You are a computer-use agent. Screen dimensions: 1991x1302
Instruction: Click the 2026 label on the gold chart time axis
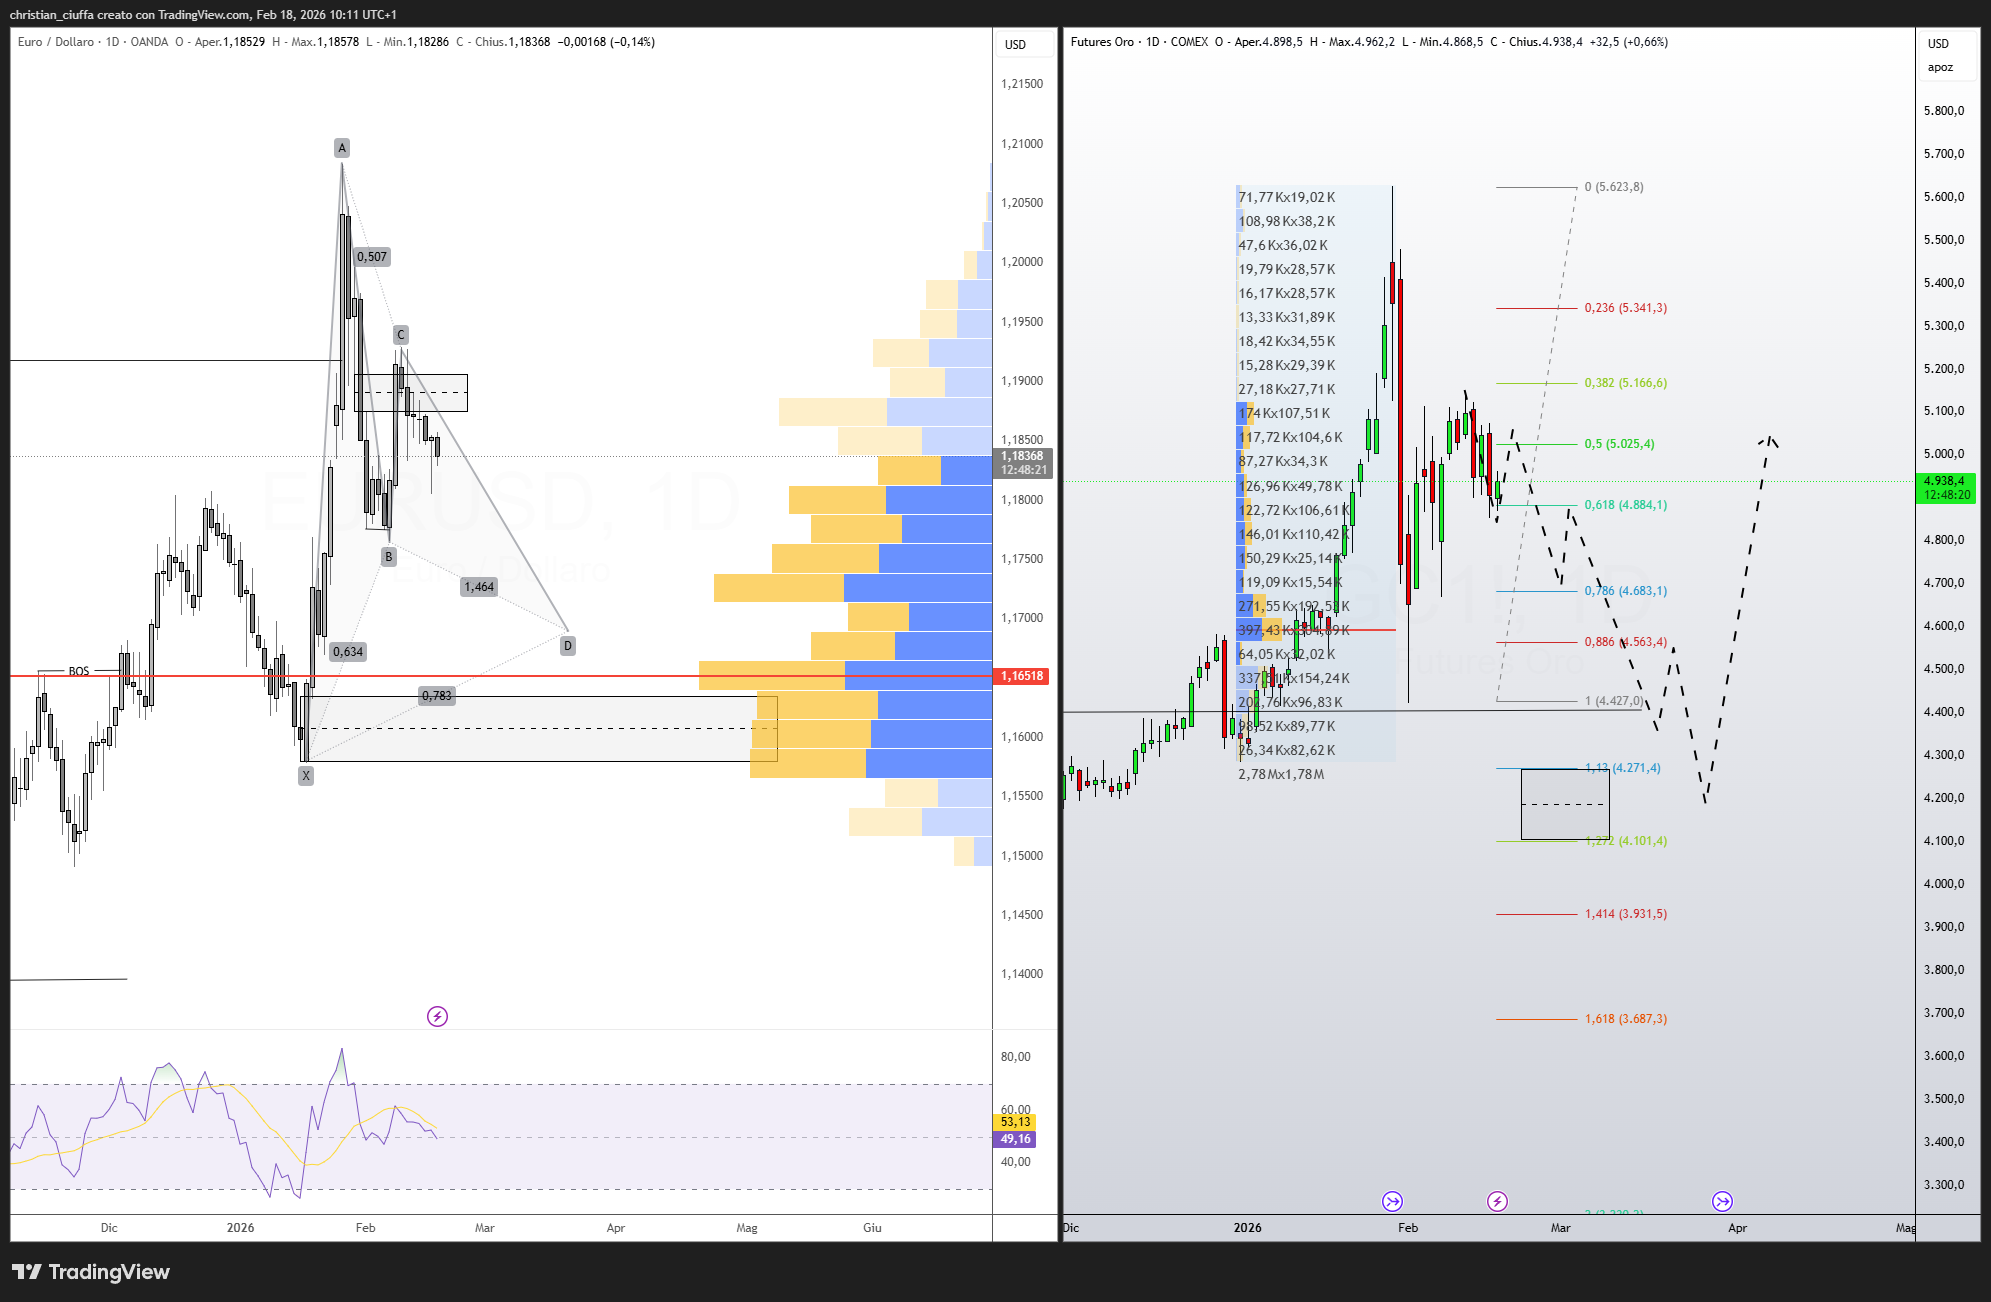point(1247,1228)
